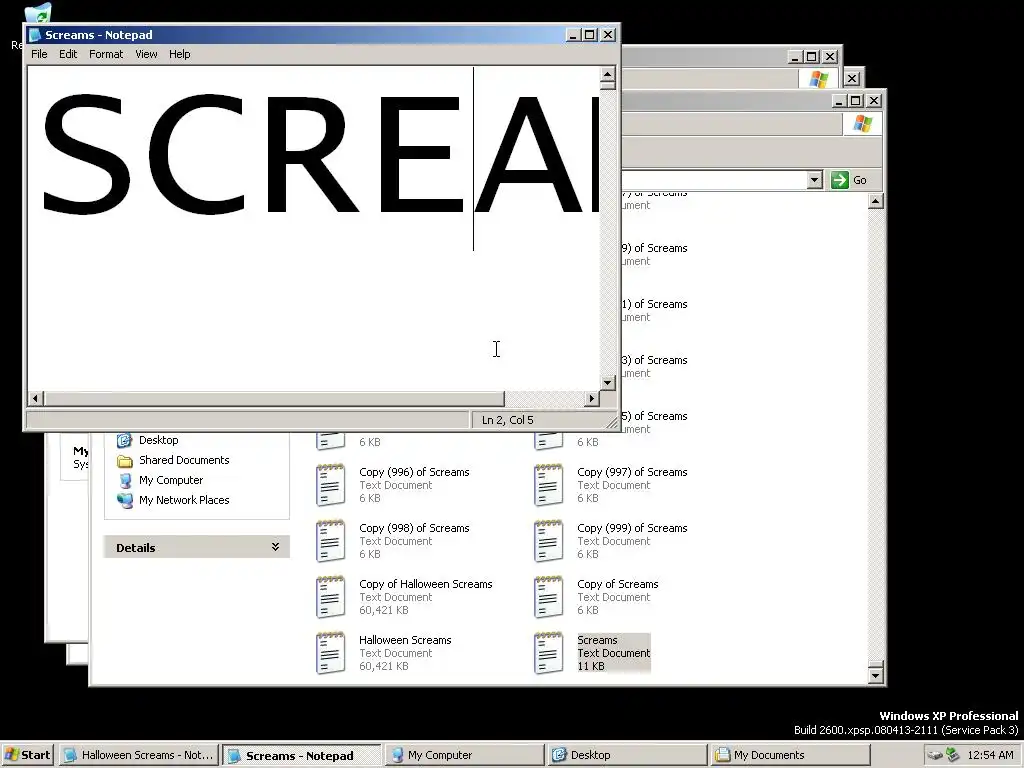Switch to Halloween Screams Notepad taskbar button
This screenshot has height=768, width=1024.
(138, 756)
